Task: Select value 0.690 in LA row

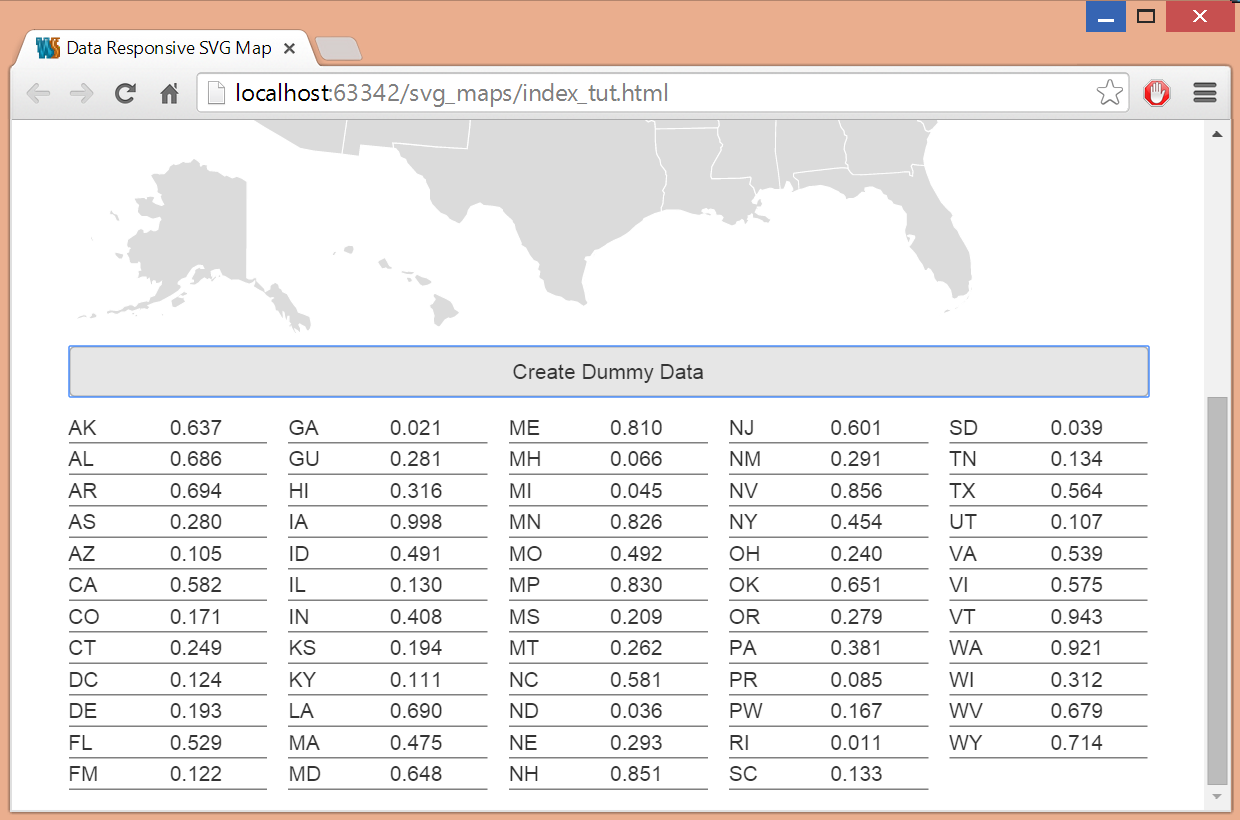Action: pyautogui.click(x=416, y=711)
